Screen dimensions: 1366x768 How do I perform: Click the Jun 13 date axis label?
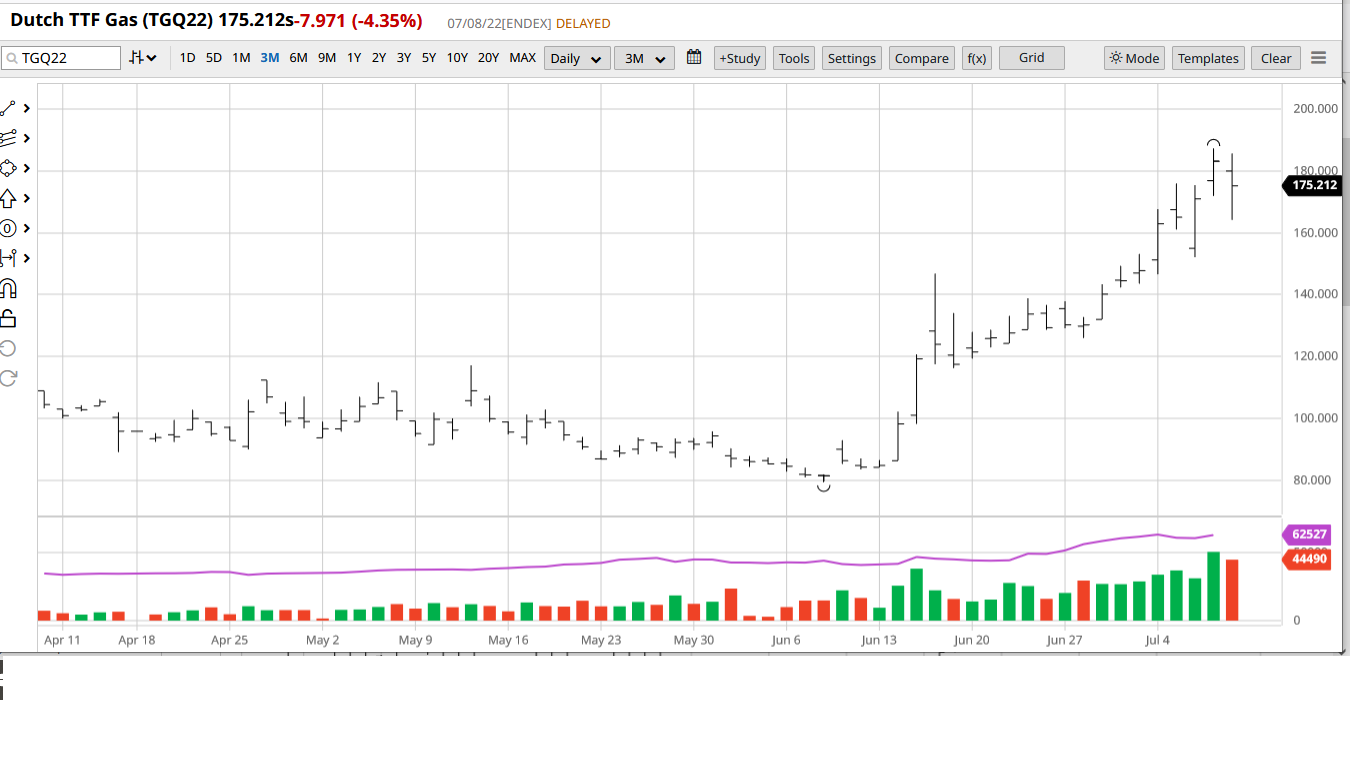point(879,640)
